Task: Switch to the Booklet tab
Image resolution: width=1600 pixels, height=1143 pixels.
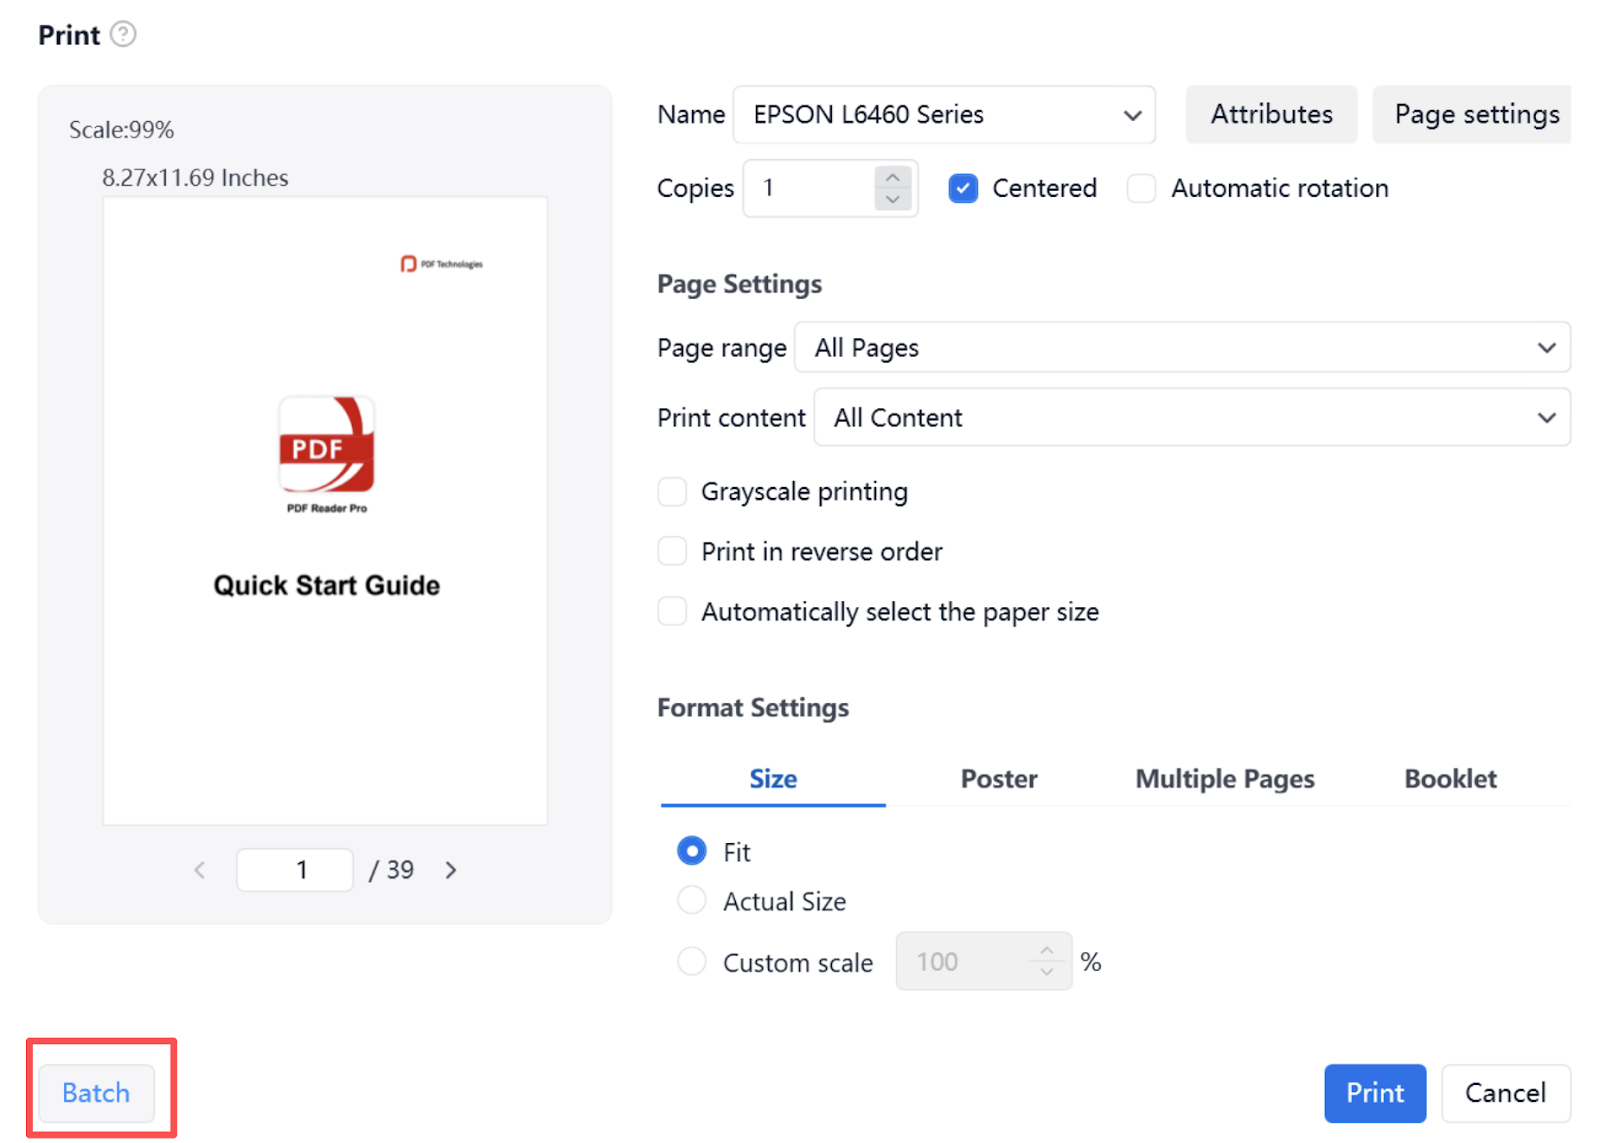Action: pyautogui.click(x=1450, y=779)
